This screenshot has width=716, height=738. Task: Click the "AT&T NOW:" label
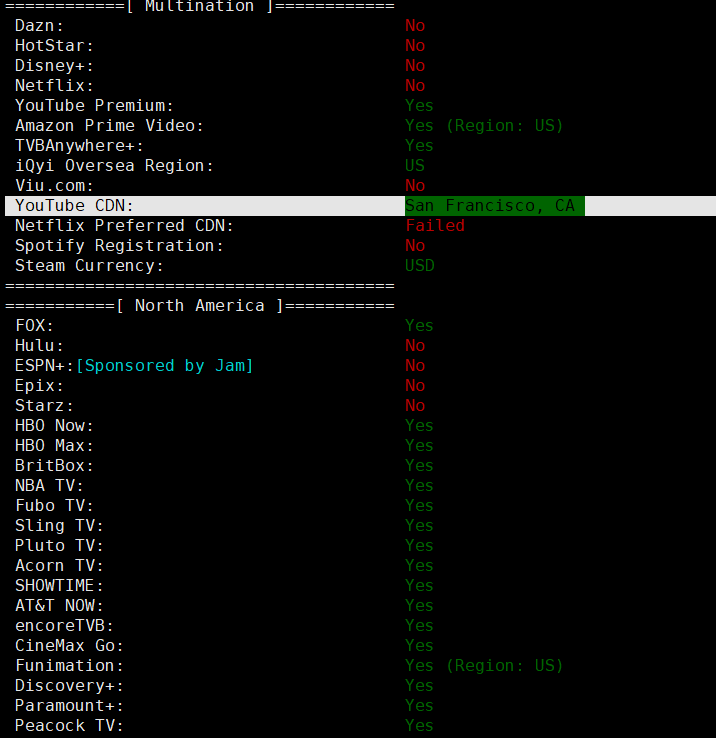pos(59,606)
